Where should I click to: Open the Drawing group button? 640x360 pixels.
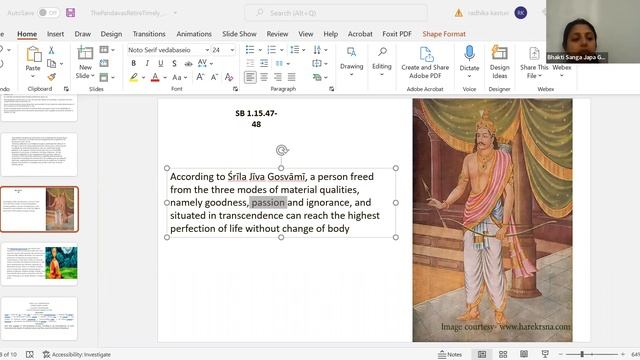coord(351,62)
